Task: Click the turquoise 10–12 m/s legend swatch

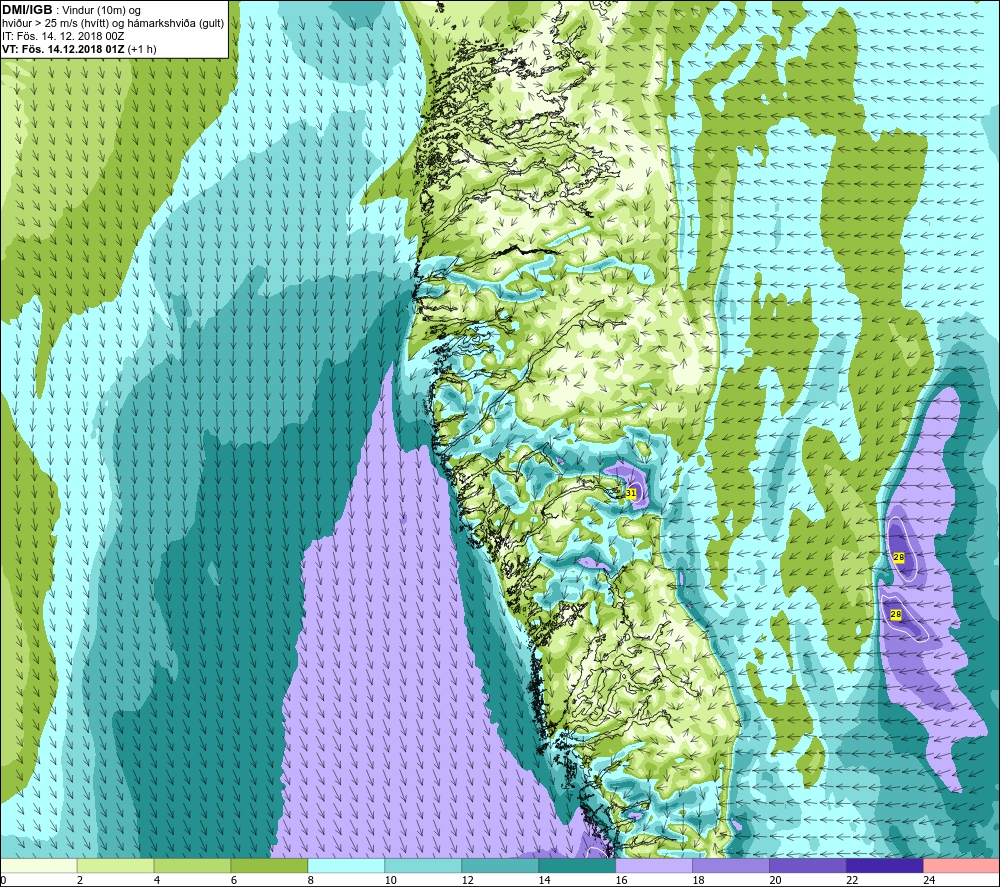Action: pyautogui.click(x=423, y=866)
